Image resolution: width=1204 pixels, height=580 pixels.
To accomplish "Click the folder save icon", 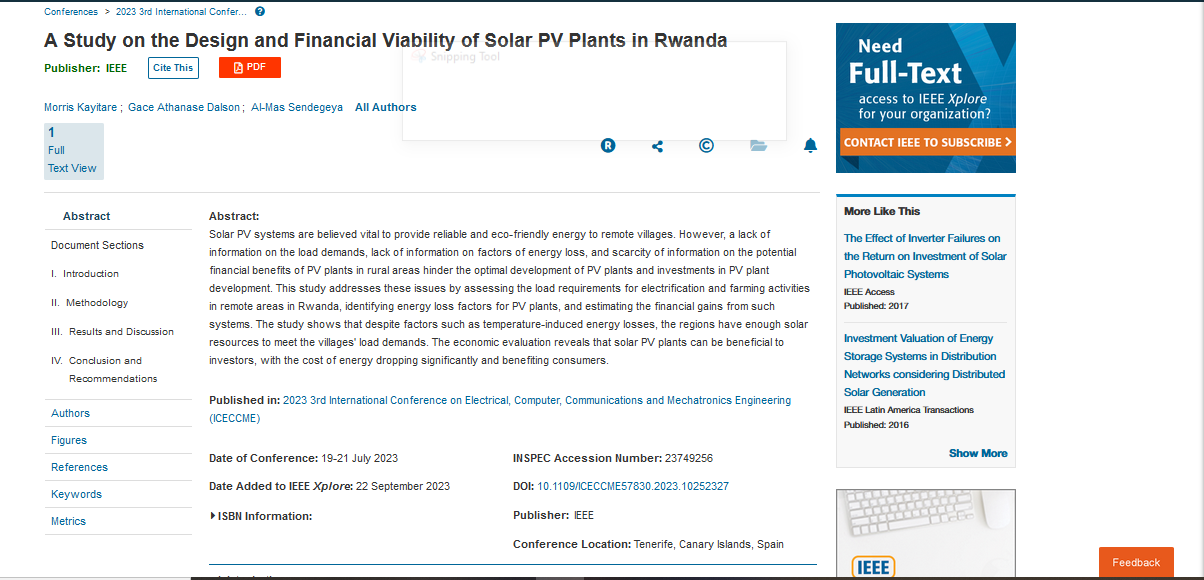I will [758, 146].
